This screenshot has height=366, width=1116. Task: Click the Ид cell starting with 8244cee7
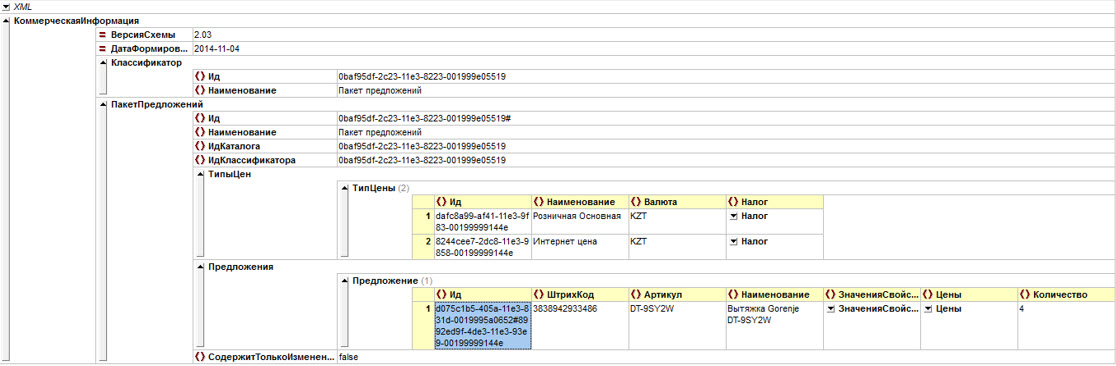[x=483, y=248]
